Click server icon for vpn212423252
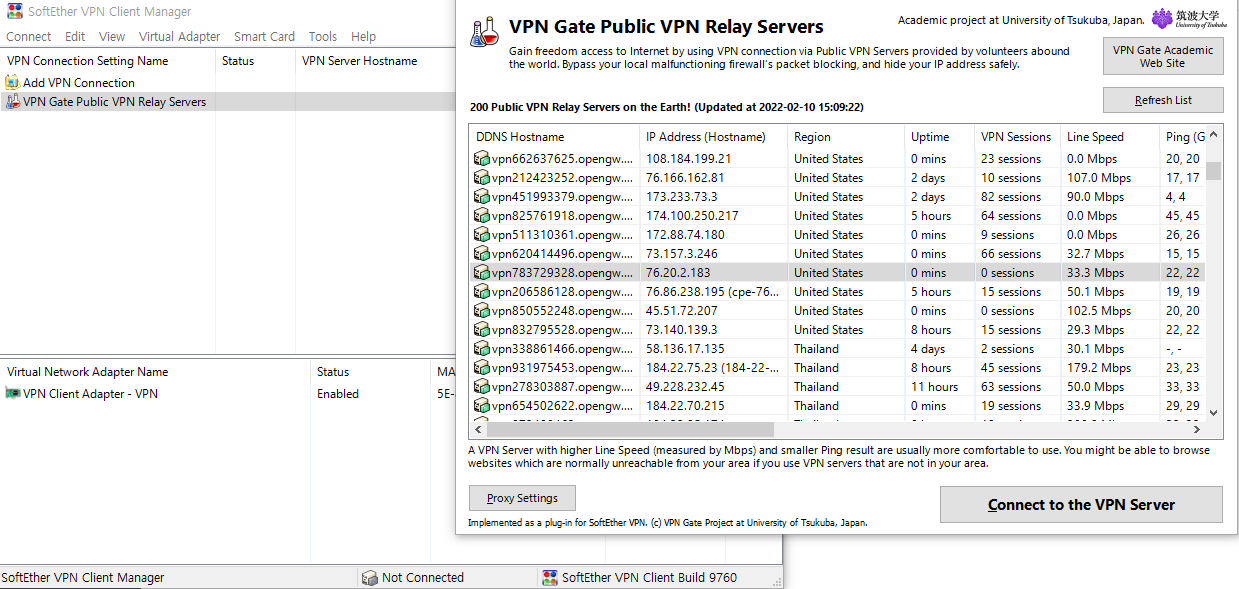Screen dimensions: 1239x589 [482, 178]
